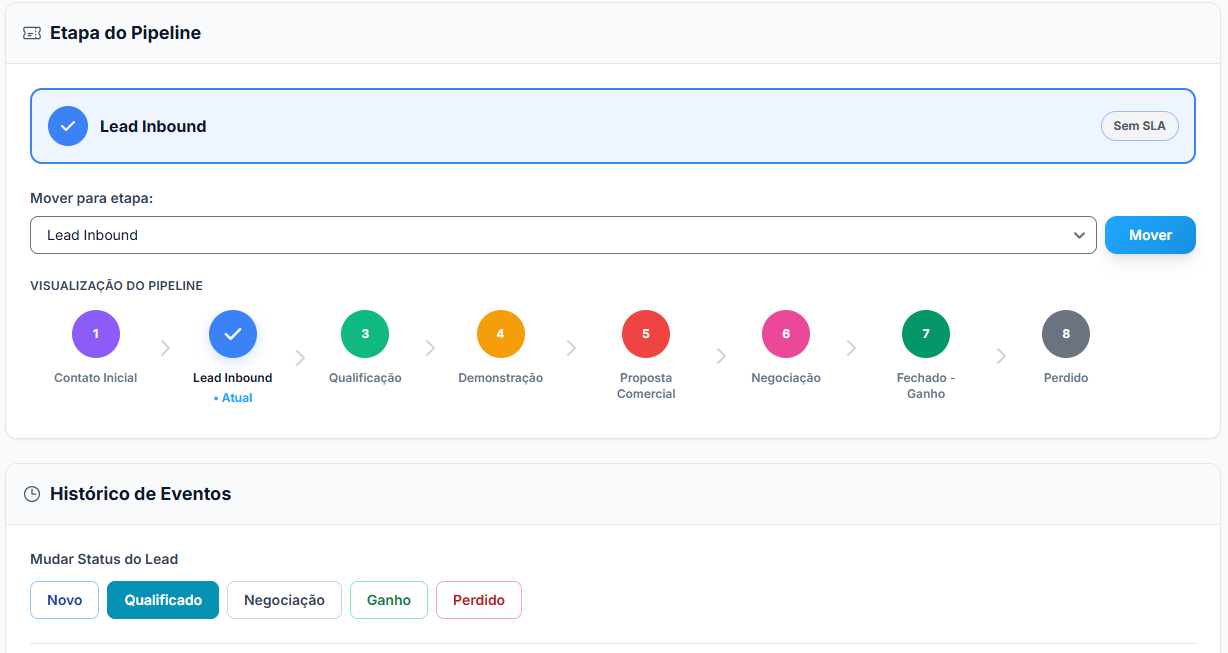1228x653 pixels.
Task: Click the Sem SLA badge
Action: tap(1140, 126)
